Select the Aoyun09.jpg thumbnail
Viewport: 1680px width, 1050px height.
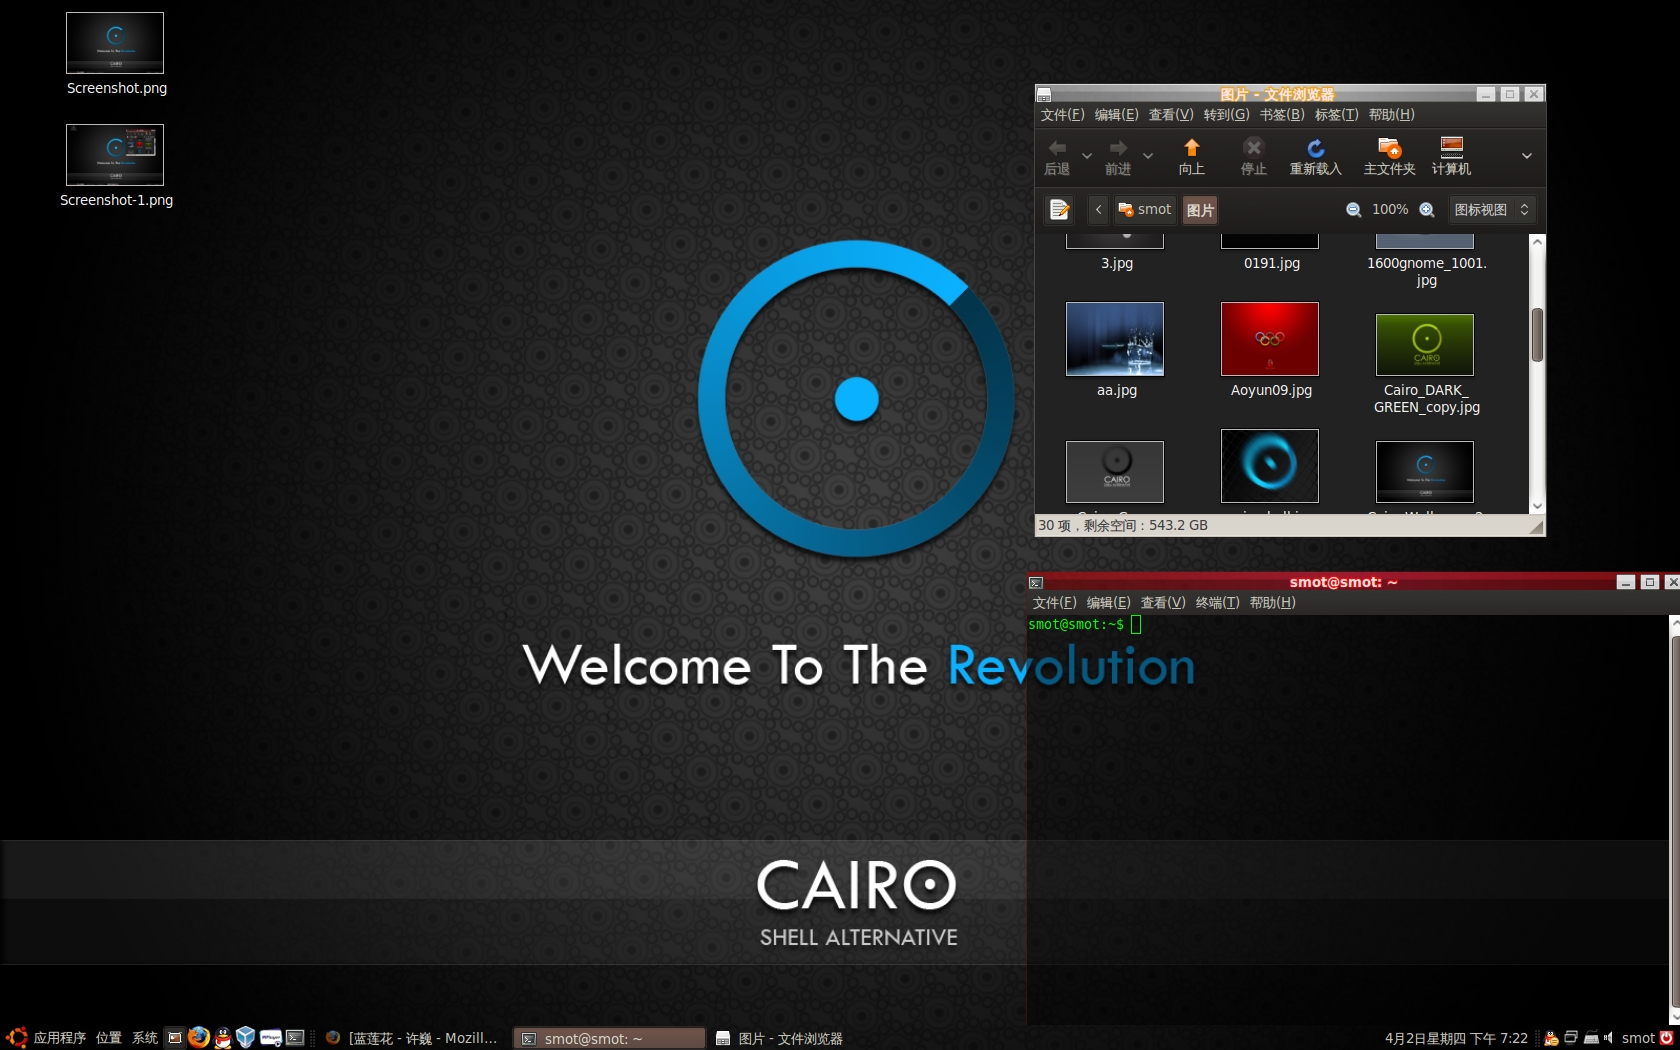pyautogui.click(x=1270, y=339)
